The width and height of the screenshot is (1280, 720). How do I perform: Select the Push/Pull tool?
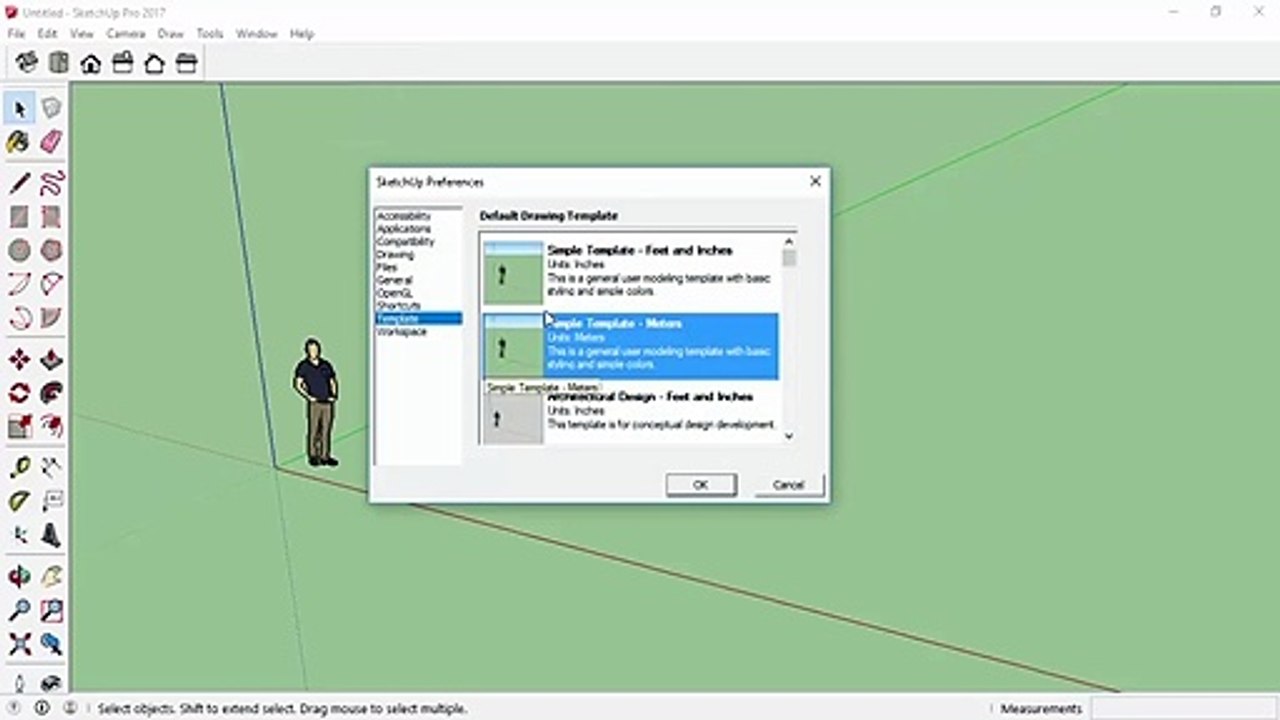point(51,360)
